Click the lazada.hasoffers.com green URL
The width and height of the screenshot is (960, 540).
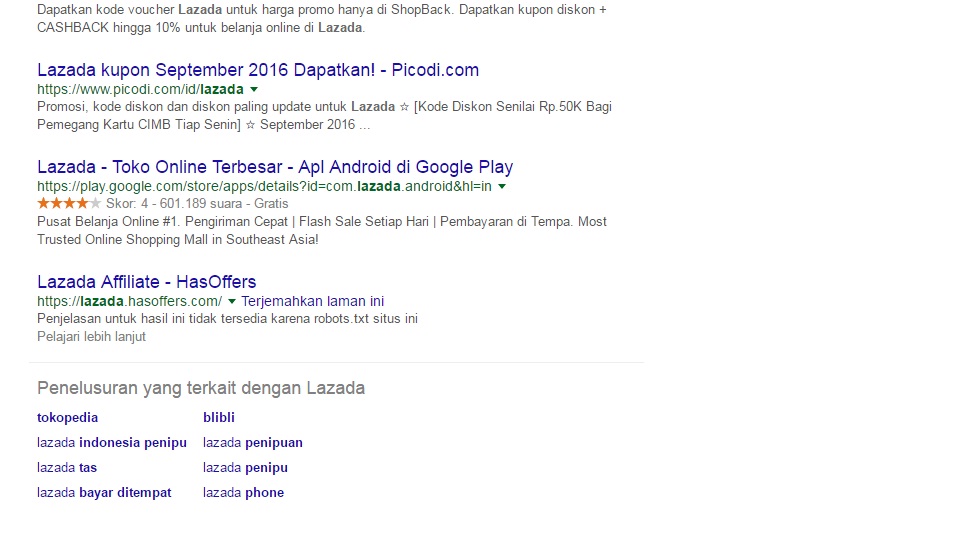click(130, 301)
